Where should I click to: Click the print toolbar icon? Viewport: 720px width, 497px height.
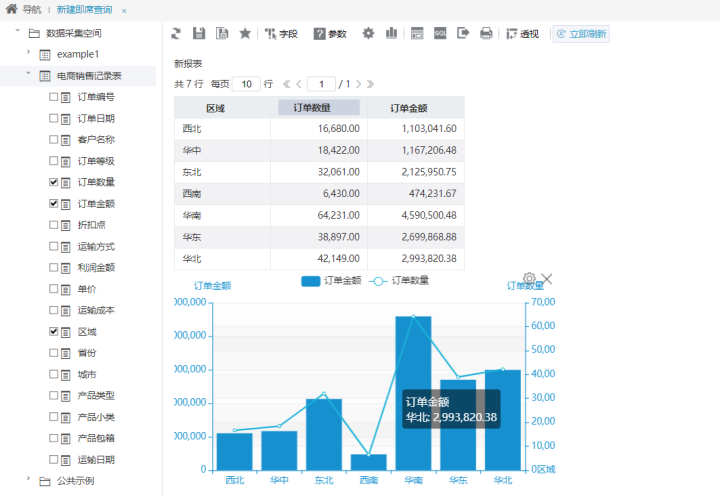point(486,34)
